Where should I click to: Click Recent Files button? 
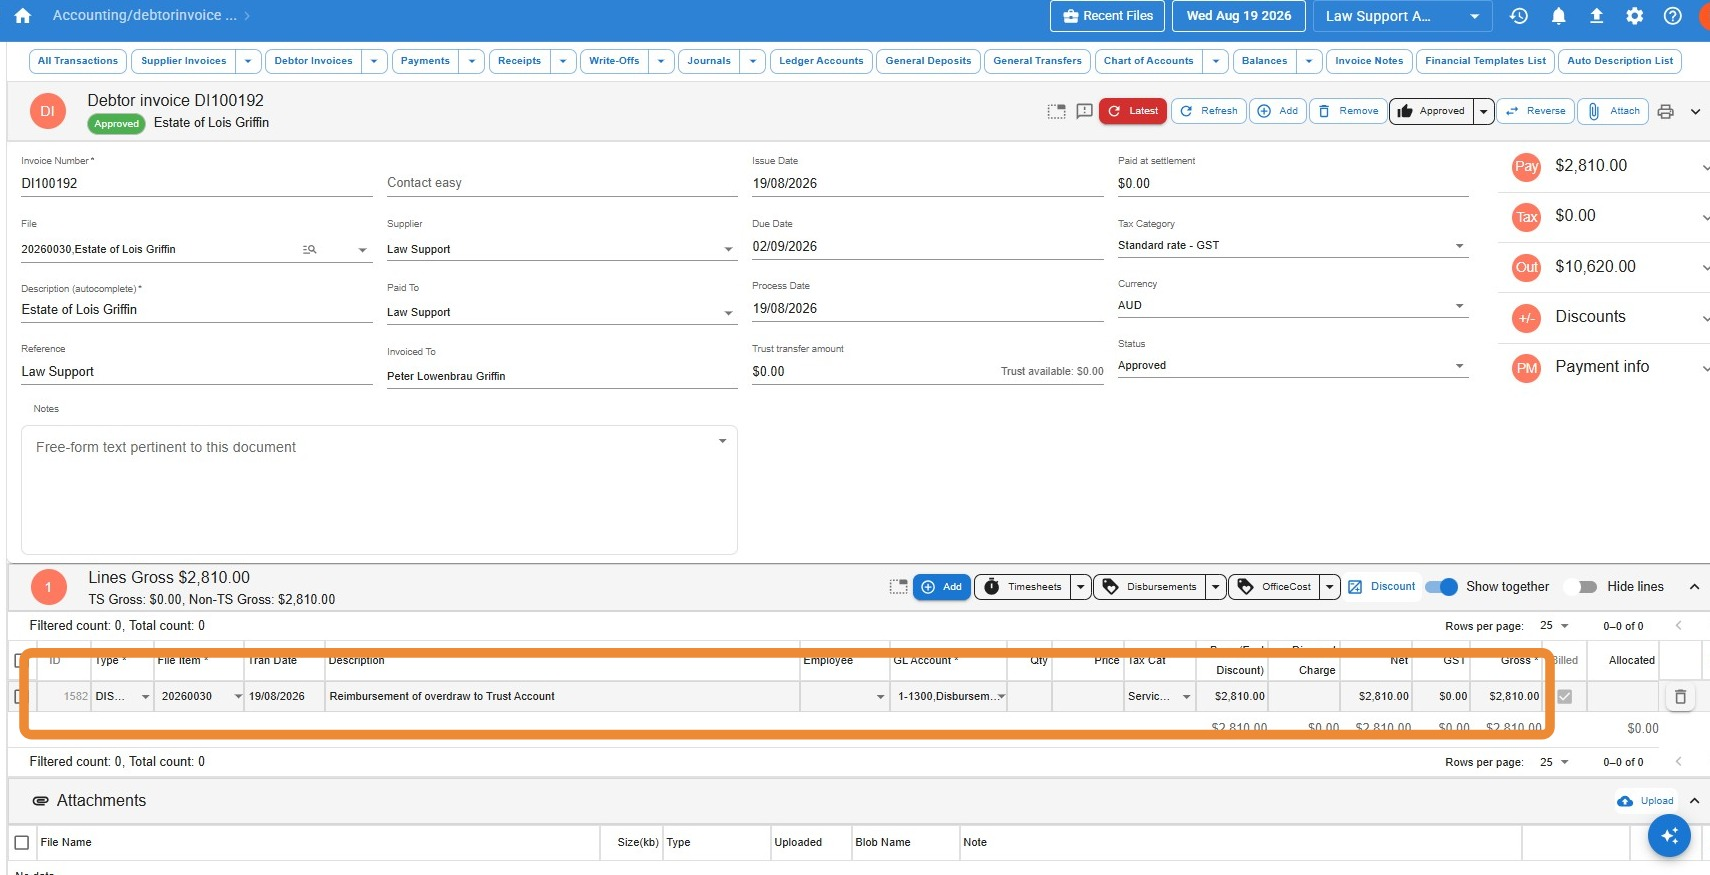point(1108,16)
